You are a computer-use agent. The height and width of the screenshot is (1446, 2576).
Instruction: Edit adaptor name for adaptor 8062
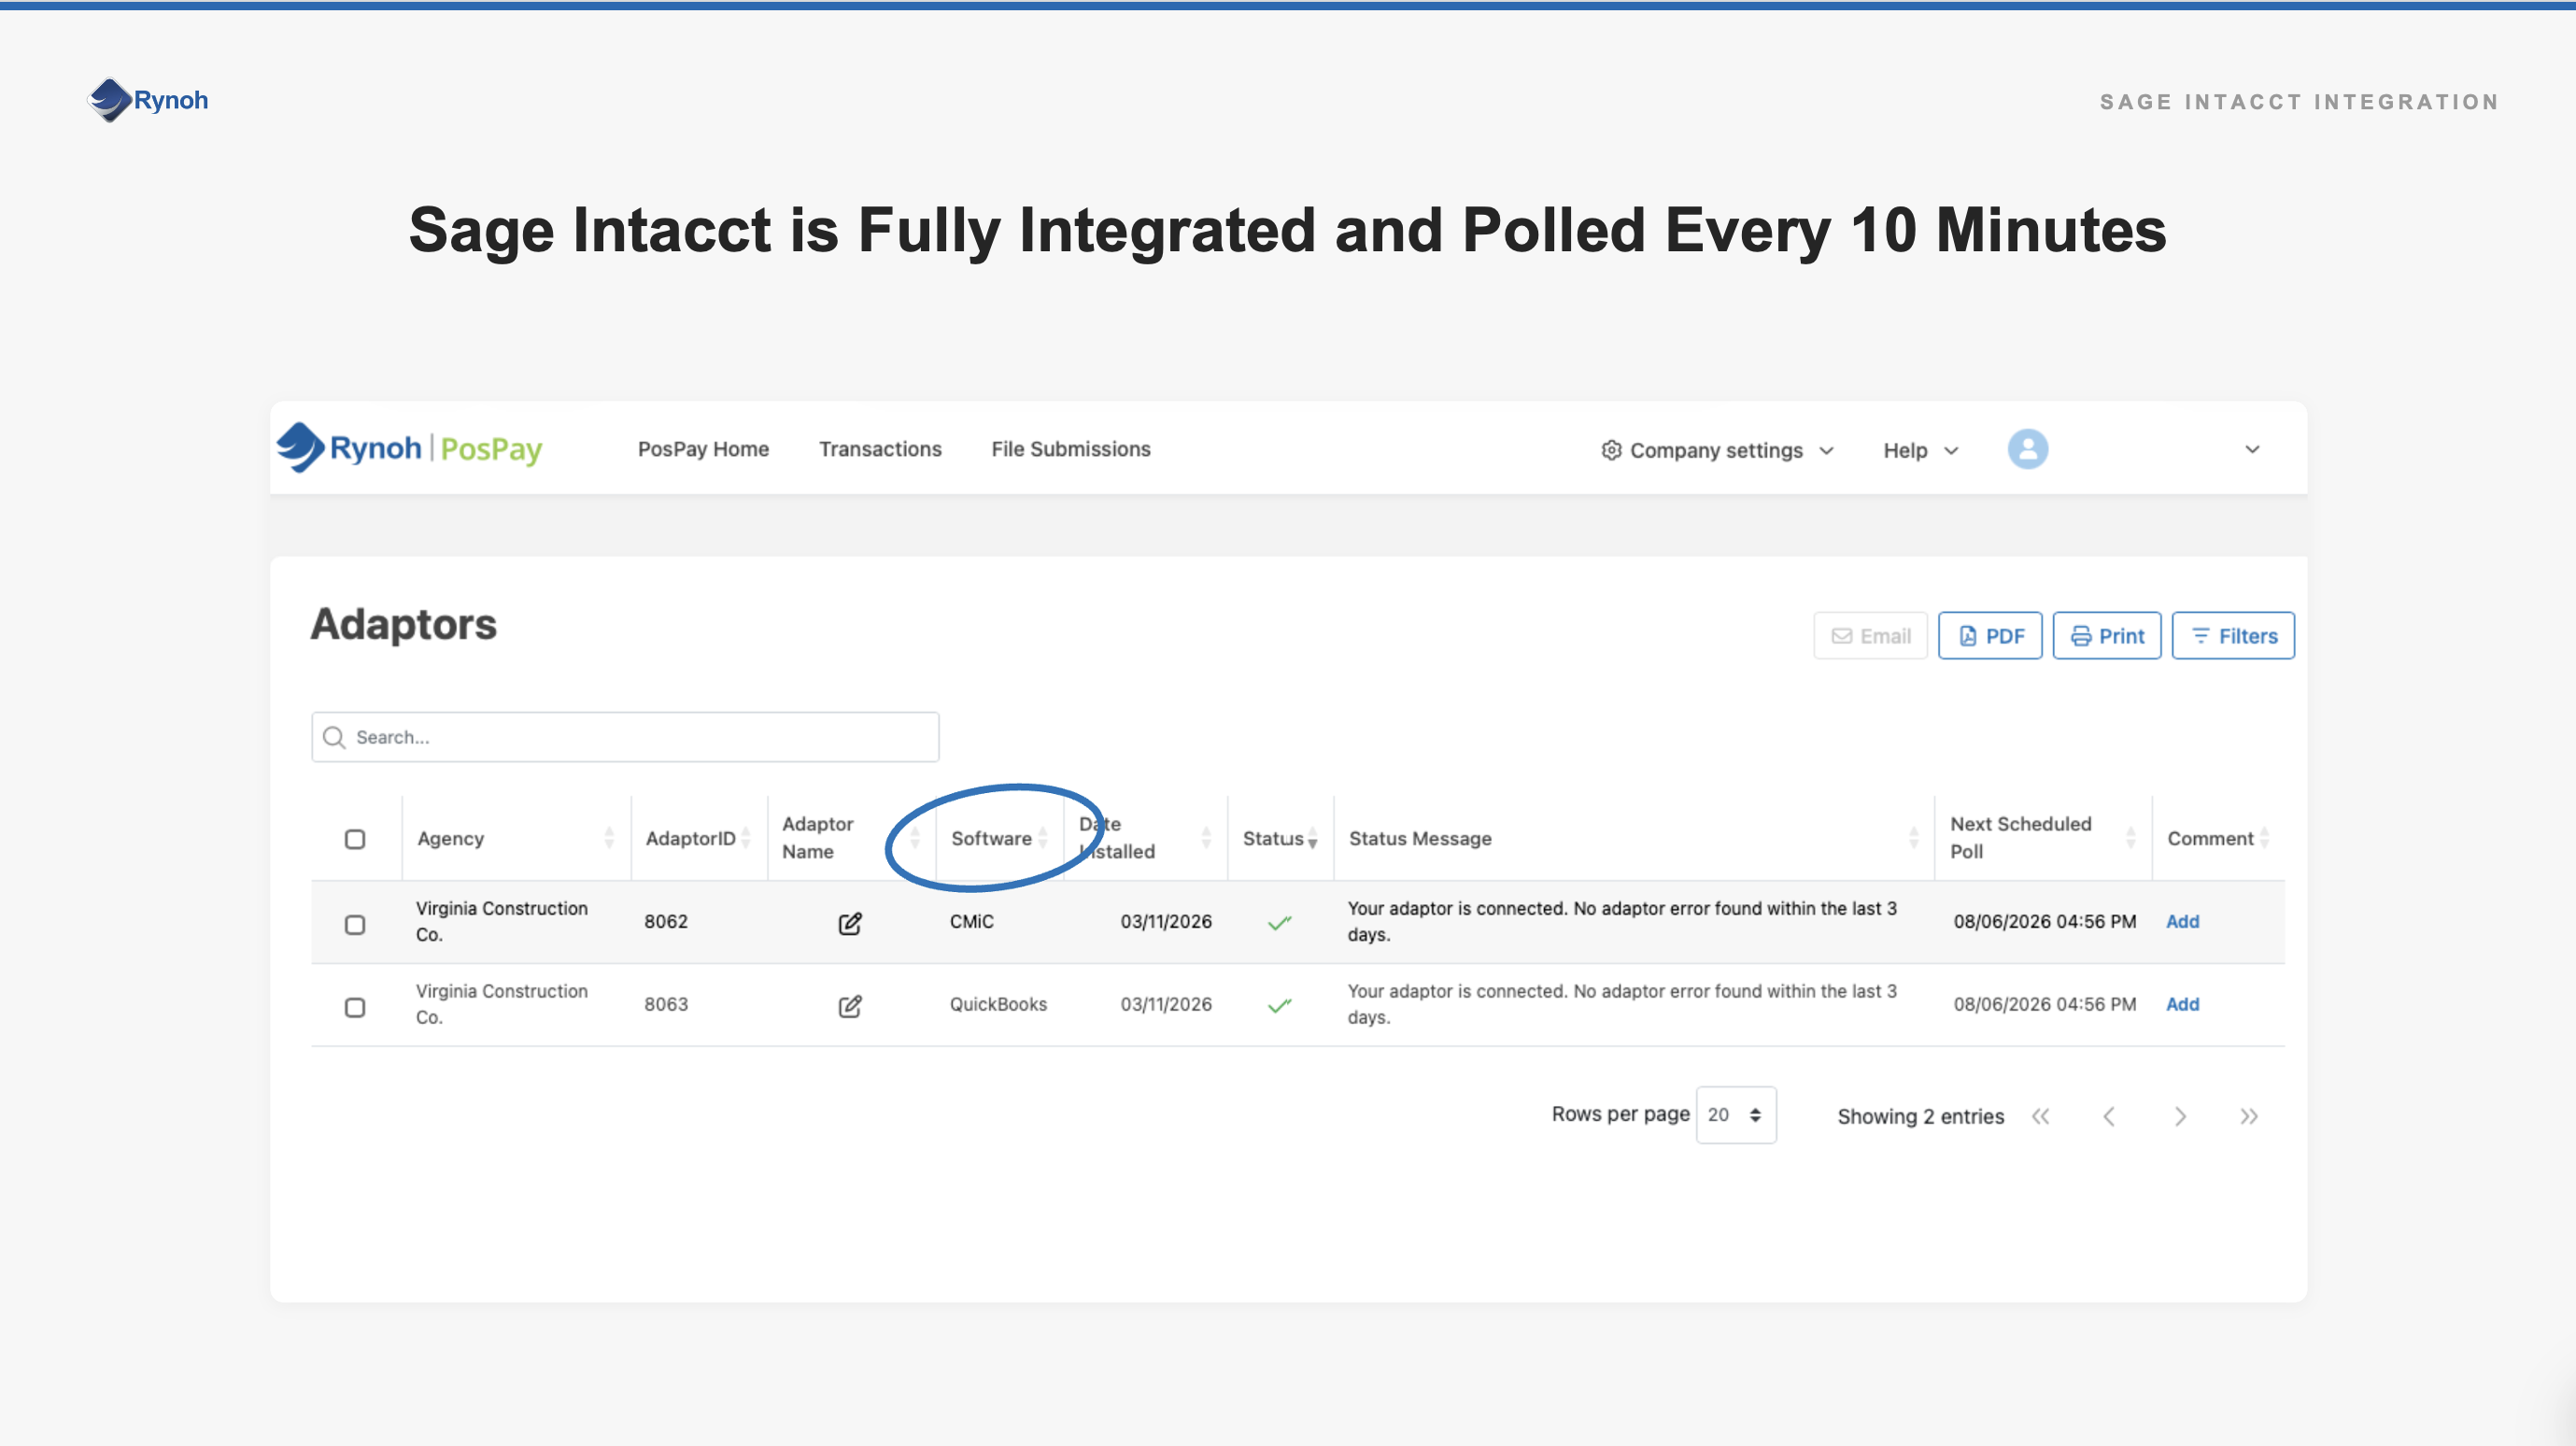[849, 923]
